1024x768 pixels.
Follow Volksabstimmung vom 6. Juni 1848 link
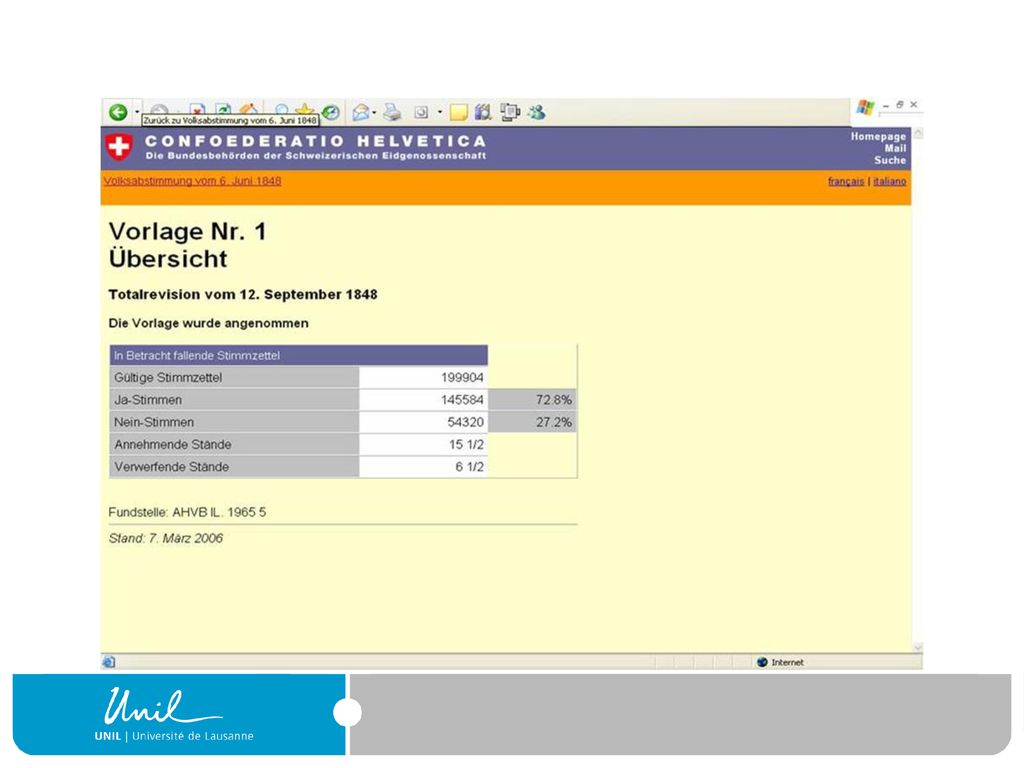click(193, 181)
